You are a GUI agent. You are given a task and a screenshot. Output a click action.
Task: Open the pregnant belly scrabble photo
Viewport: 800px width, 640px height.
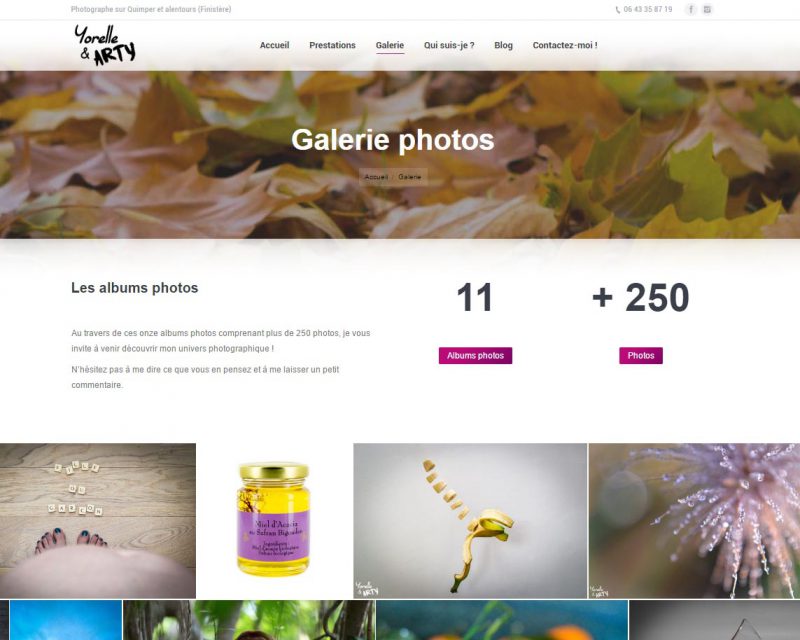point(98,521)
